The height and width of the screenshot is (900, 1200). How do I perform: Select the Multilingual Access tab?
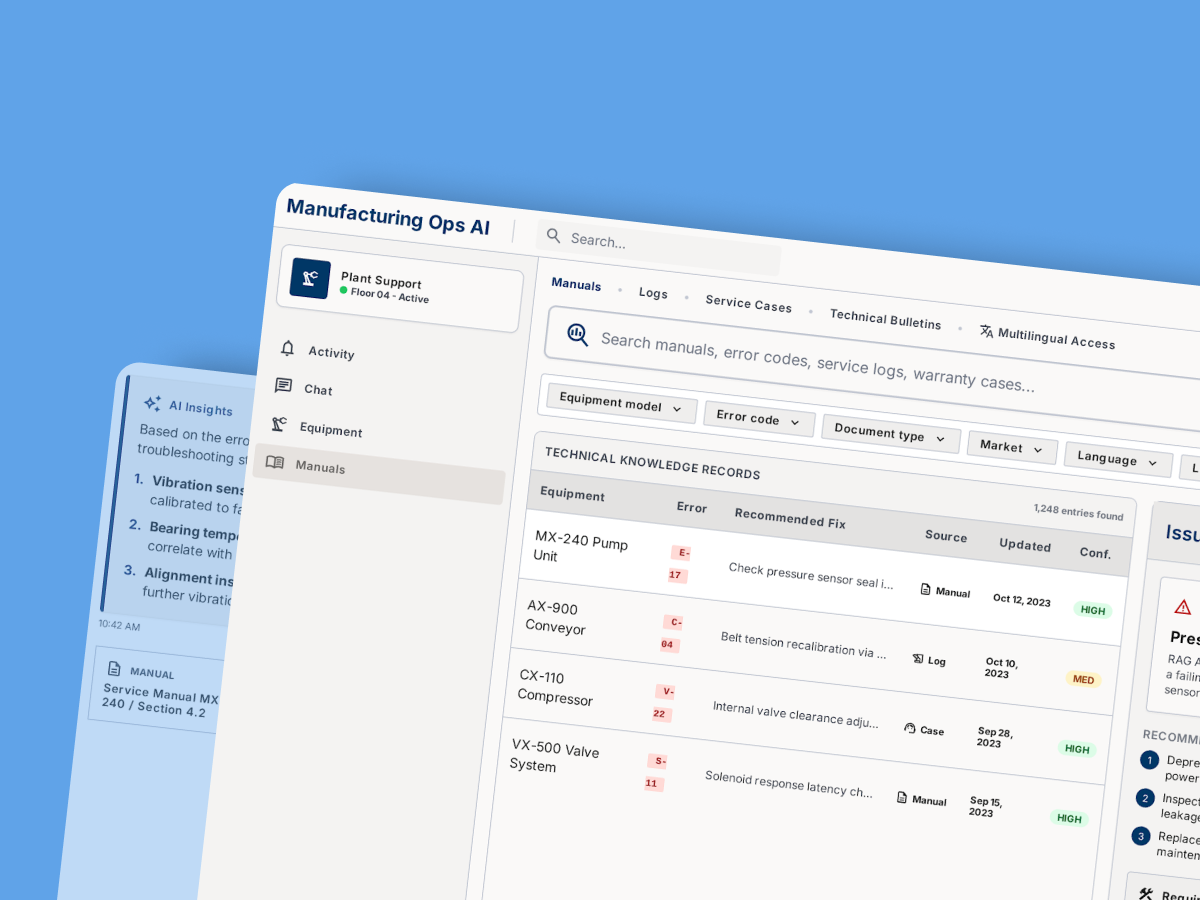click(x=1047, y=338)
